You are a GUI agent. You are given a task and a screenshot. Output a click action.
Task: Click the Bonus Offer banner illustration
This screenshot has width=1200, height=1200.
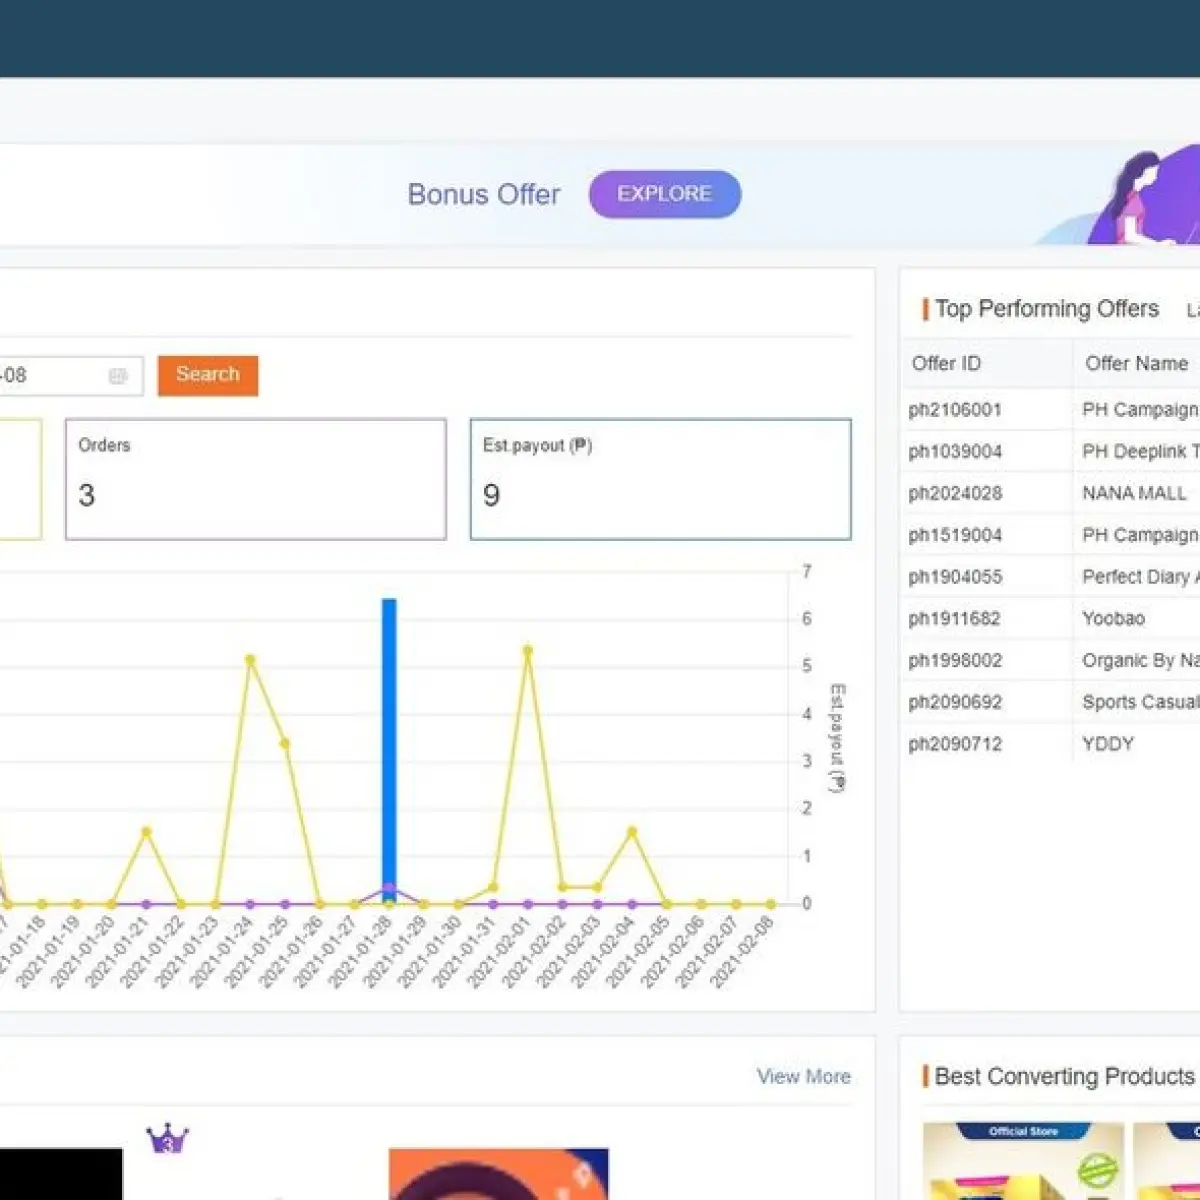[x=1142, y=198]
